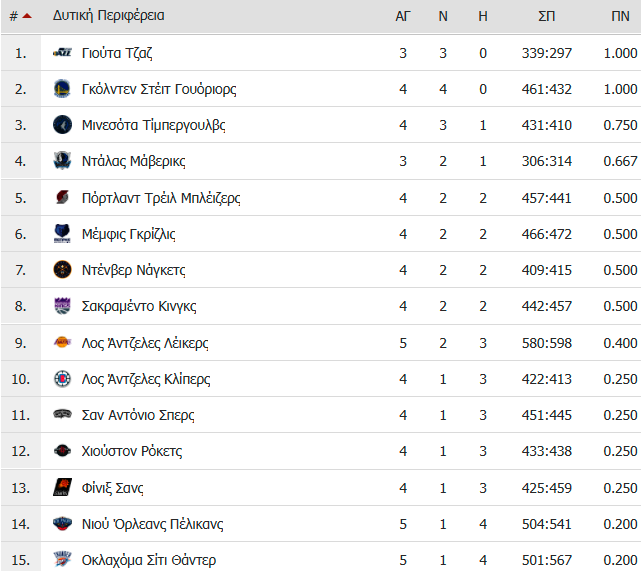Sort table by ΑΓ column header

(x=403, y=16)
